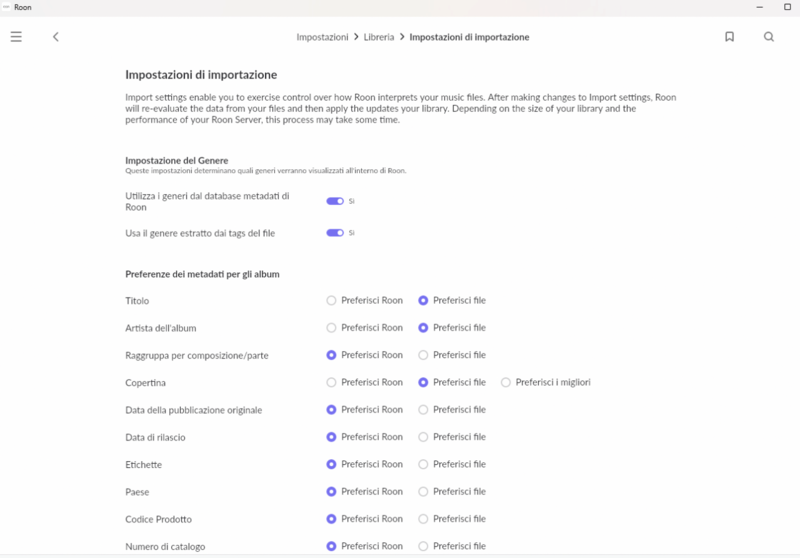The height and width of the screenshot is (558, 800).
Task: Navigate to Libreria breadcrumb
Action: click(x=379, y=37)
